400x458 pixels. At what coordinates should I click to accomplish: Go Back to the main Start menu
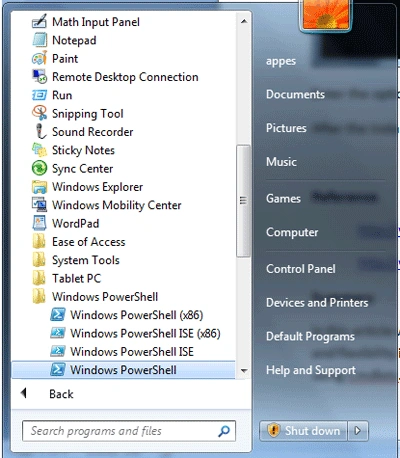pyautogui.click(x=61, y=394)
